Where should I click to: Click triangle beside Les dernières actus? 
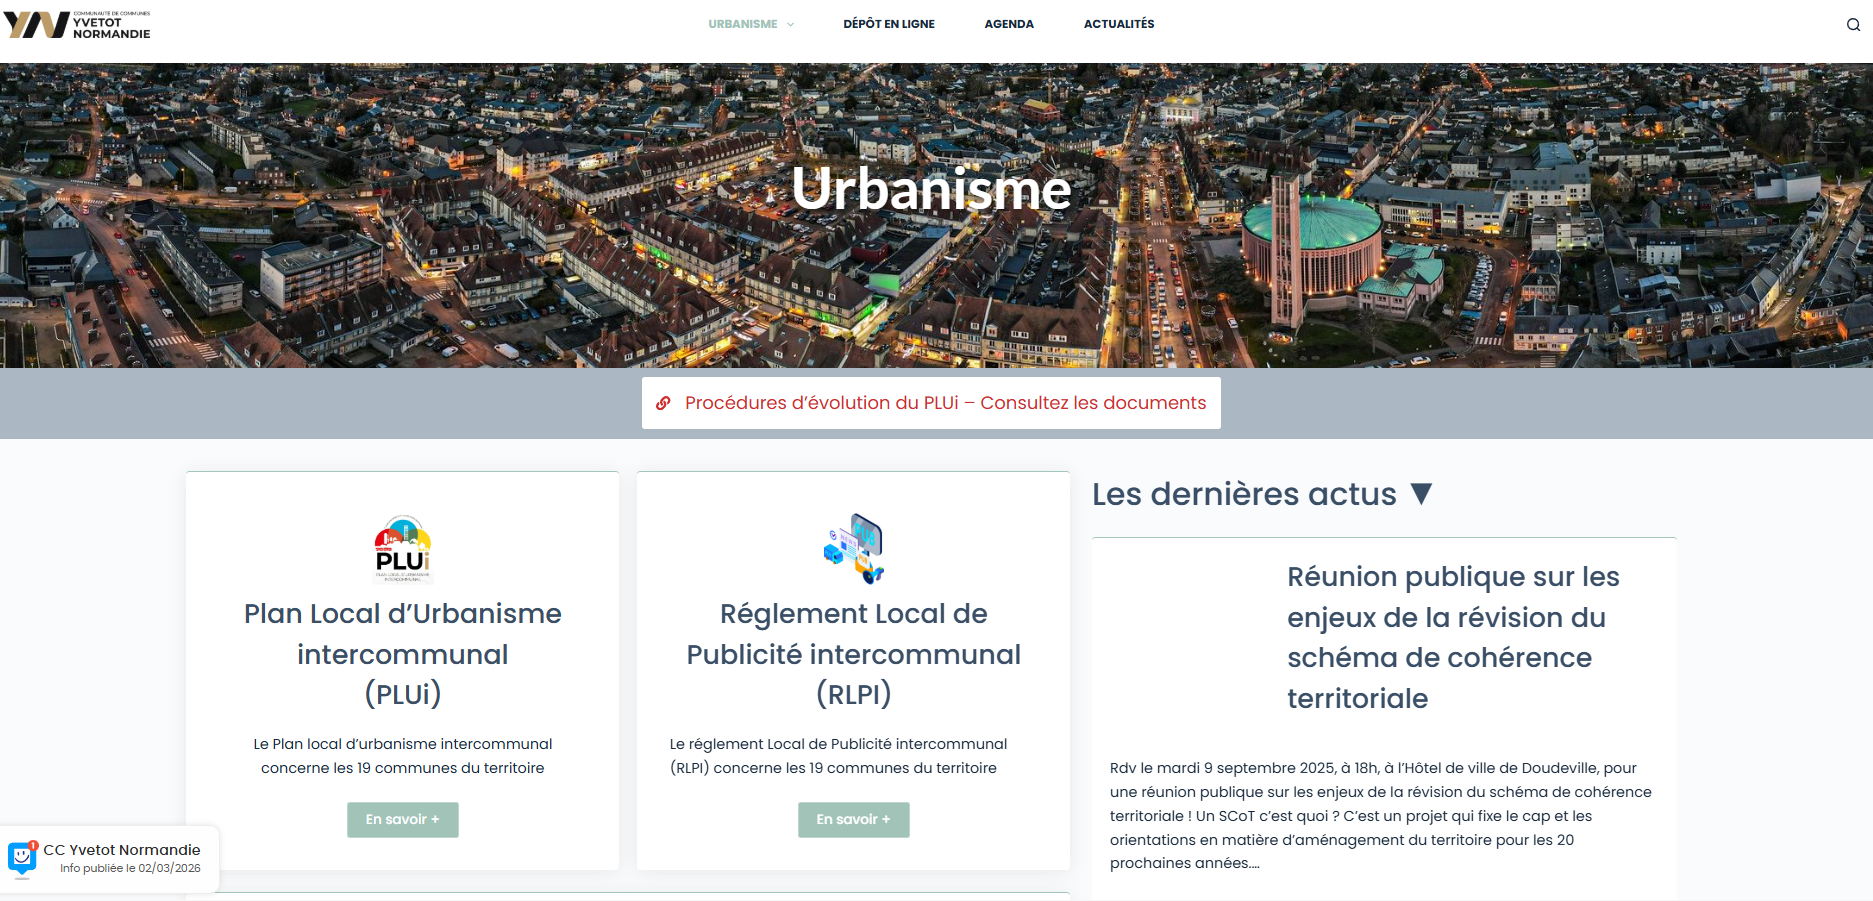click(x=1421, y=494)
